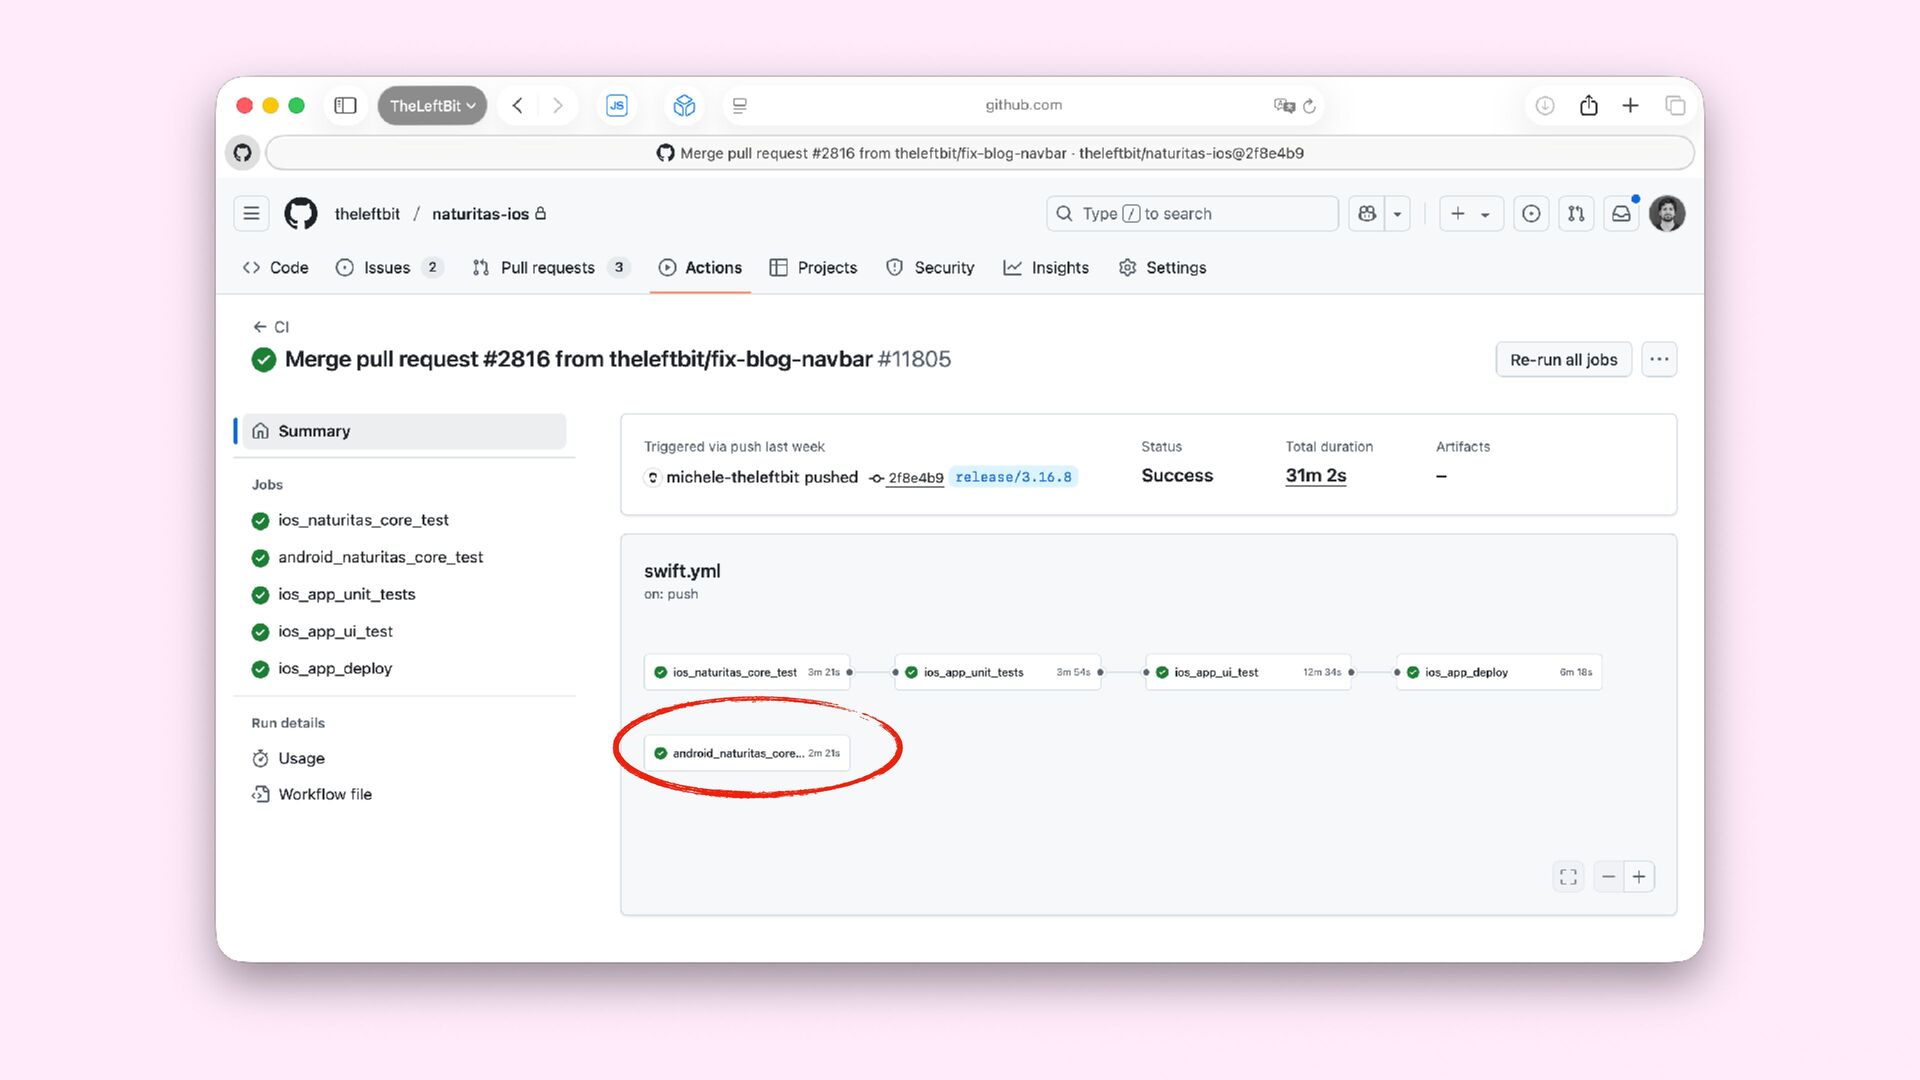Click the Copilot icon in header
This screenshot has height=1080, width=1920.
pyautogui.click(x=1367, y=213)
